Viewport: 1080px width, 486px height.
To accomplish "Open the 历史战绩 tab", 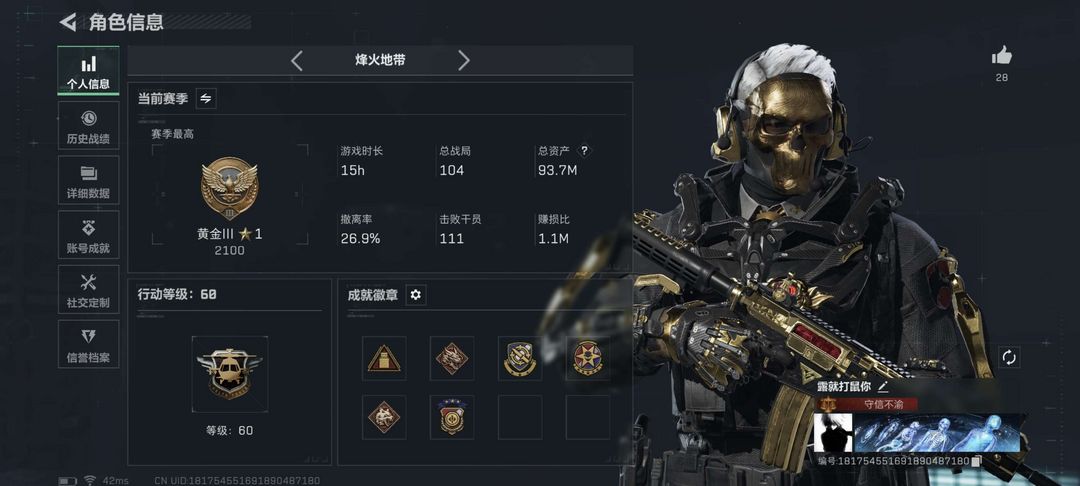I will point(88,126).
